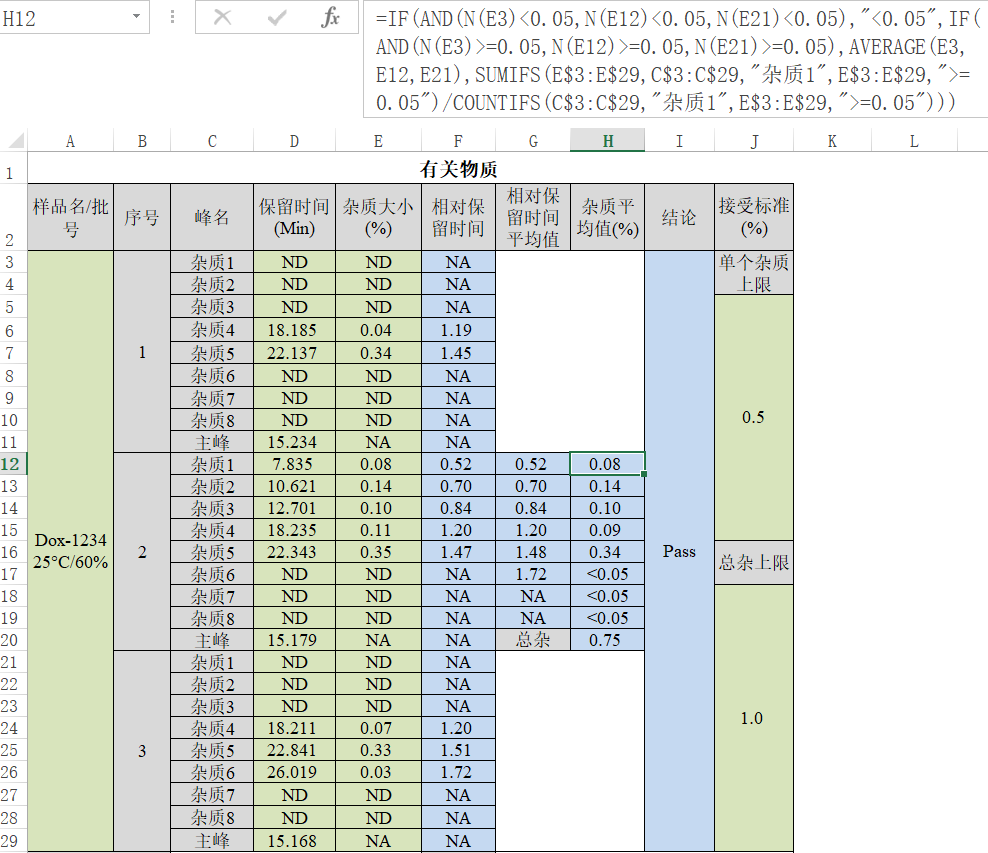Select the 总杂 label cell

point(533,640)
